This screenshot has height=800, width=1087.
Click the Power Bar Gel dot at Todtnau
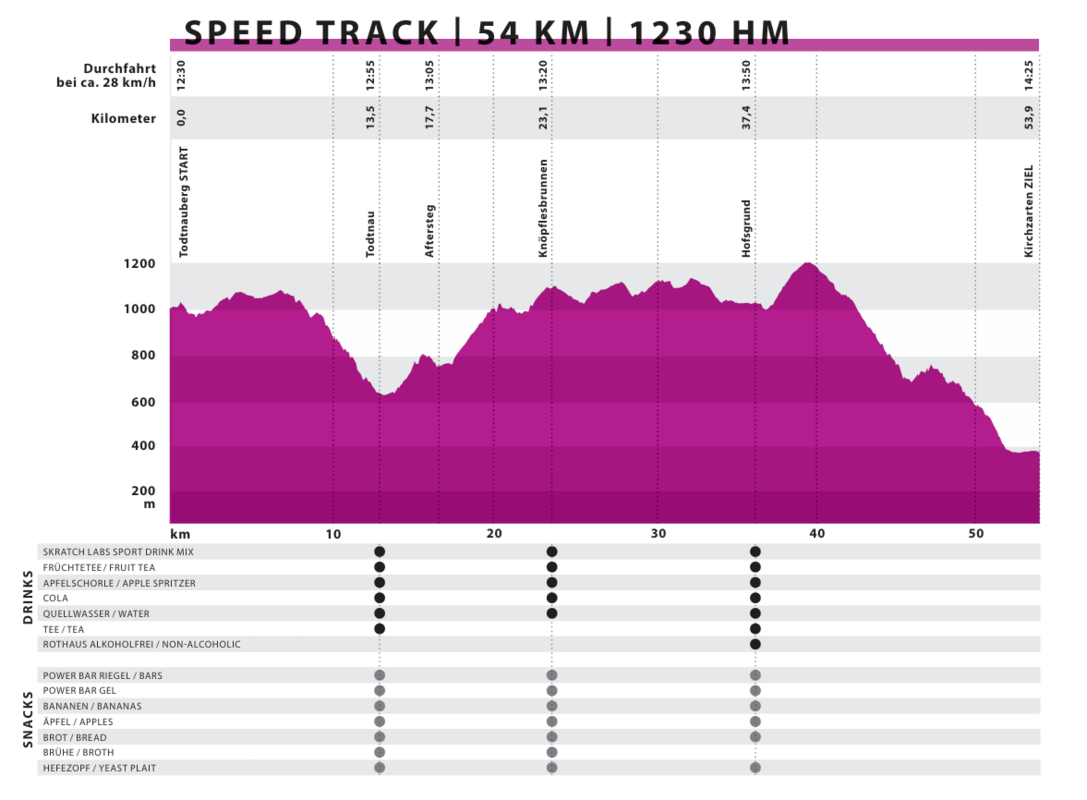point(378,690)
